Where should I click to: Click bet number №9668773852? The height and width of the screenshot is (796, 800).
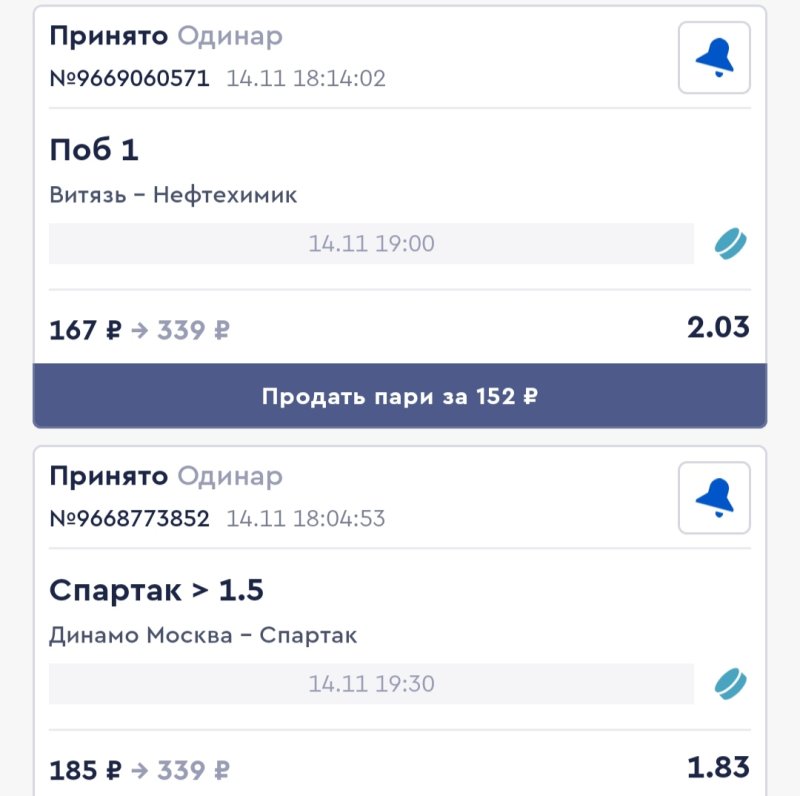click(x=130, y=518)
